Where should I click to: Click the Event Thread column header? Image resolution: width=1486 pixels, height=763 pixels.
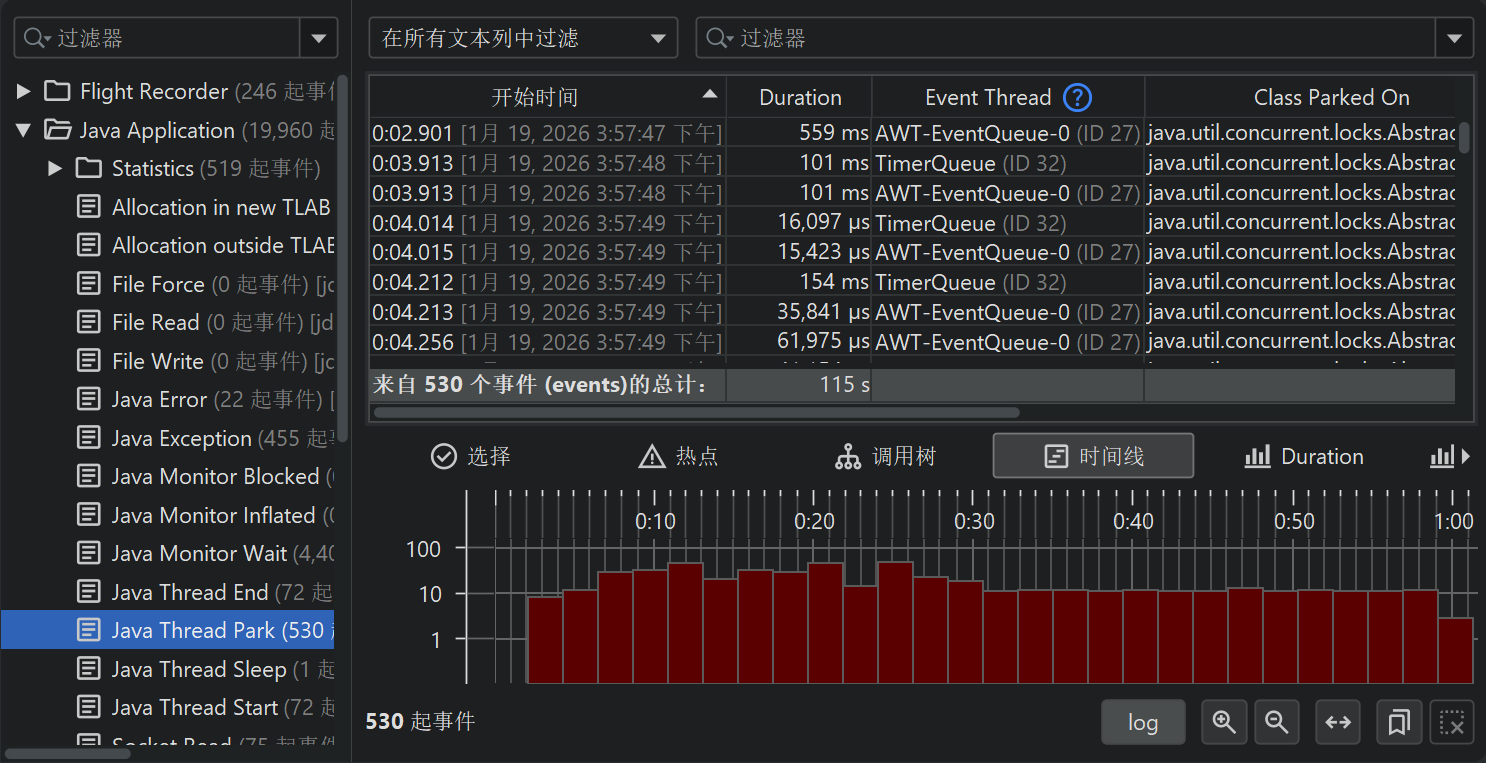click(1008, 98)
